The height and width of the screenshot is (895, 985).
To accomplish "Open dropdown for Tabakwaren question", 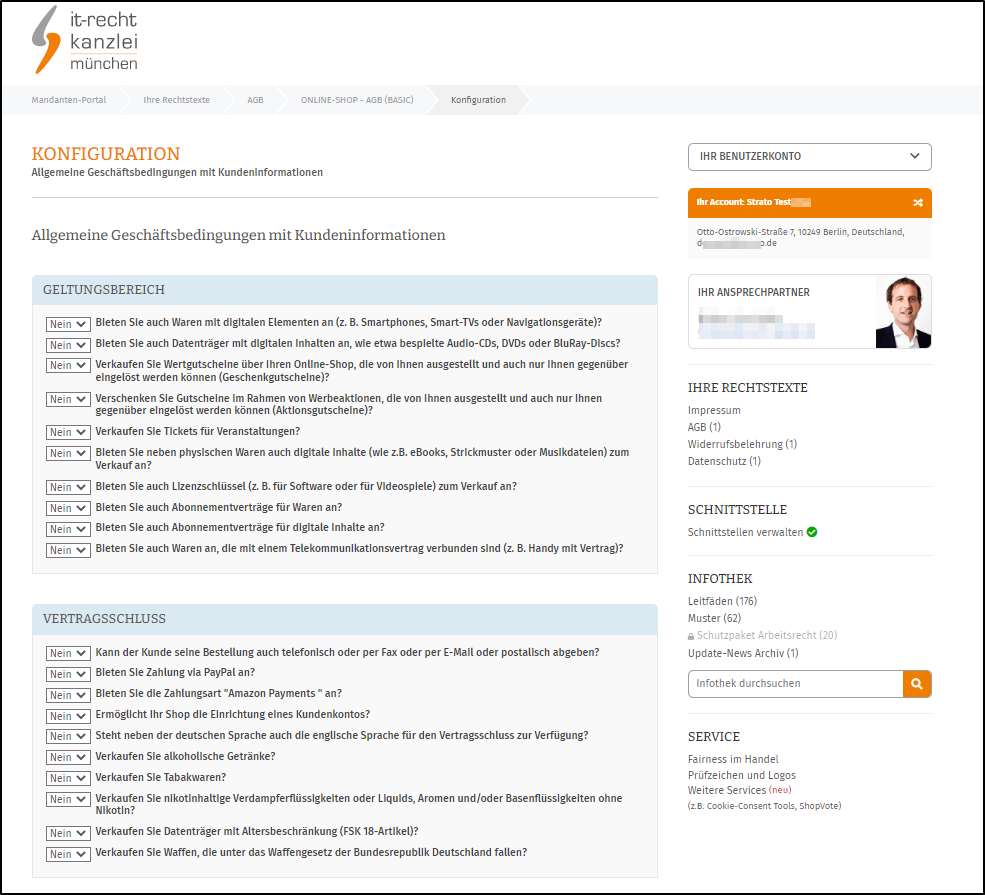I will (68, 778).
